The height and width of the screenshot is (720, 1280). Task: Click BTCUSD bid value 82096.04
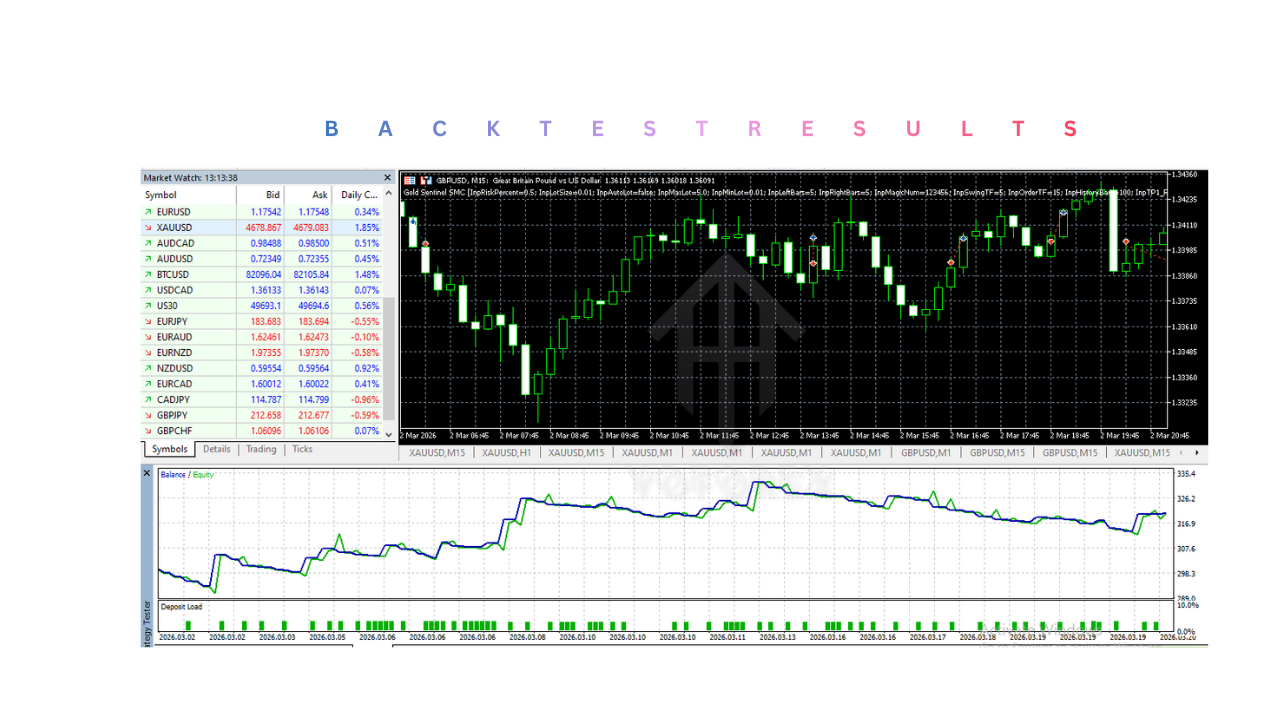(263, 274)
